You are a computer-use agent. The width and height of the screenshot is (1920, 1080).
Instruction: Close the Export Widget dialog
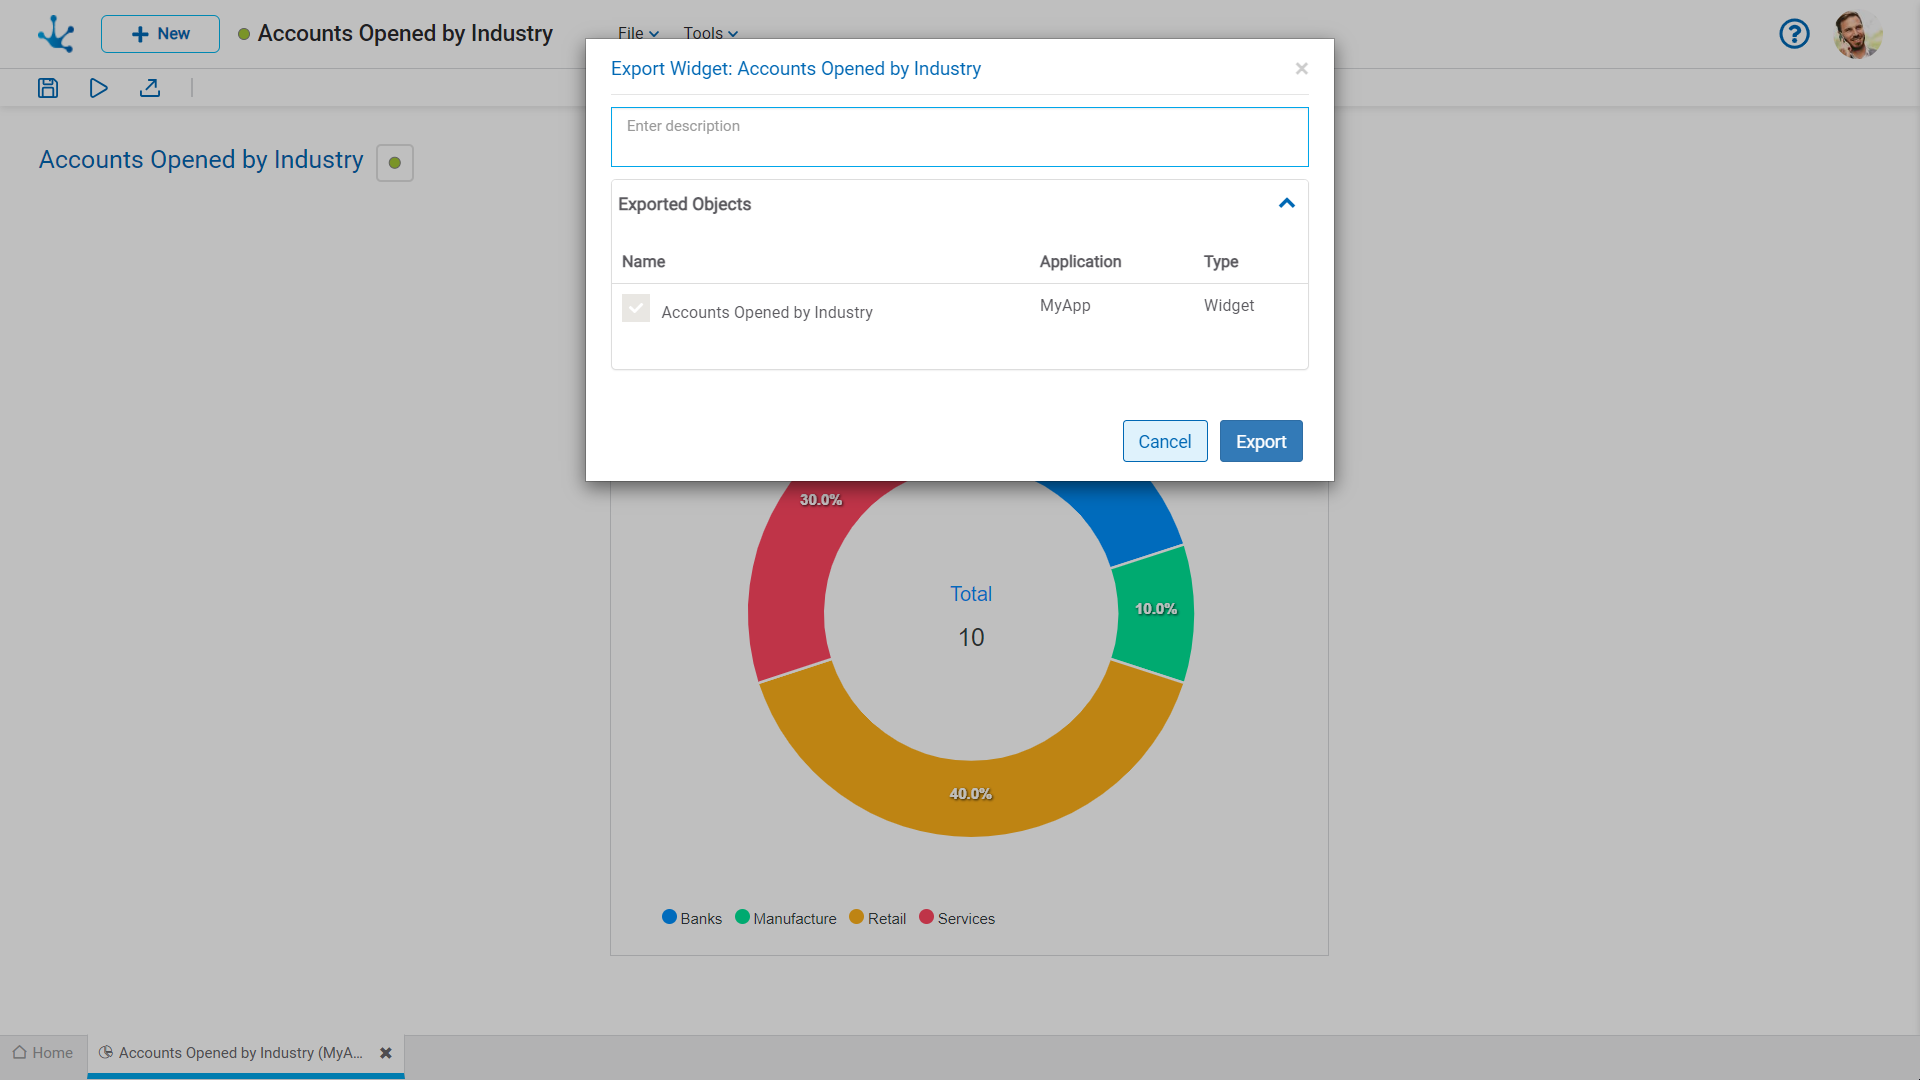coord(1301,69)
